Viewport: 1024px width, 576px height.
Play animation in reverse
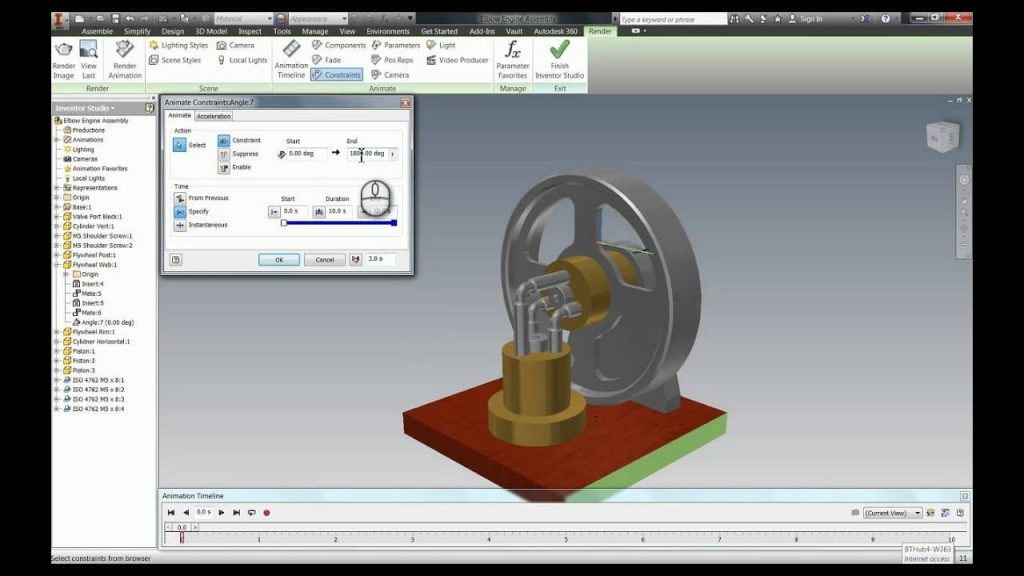[x=186, y=513]
